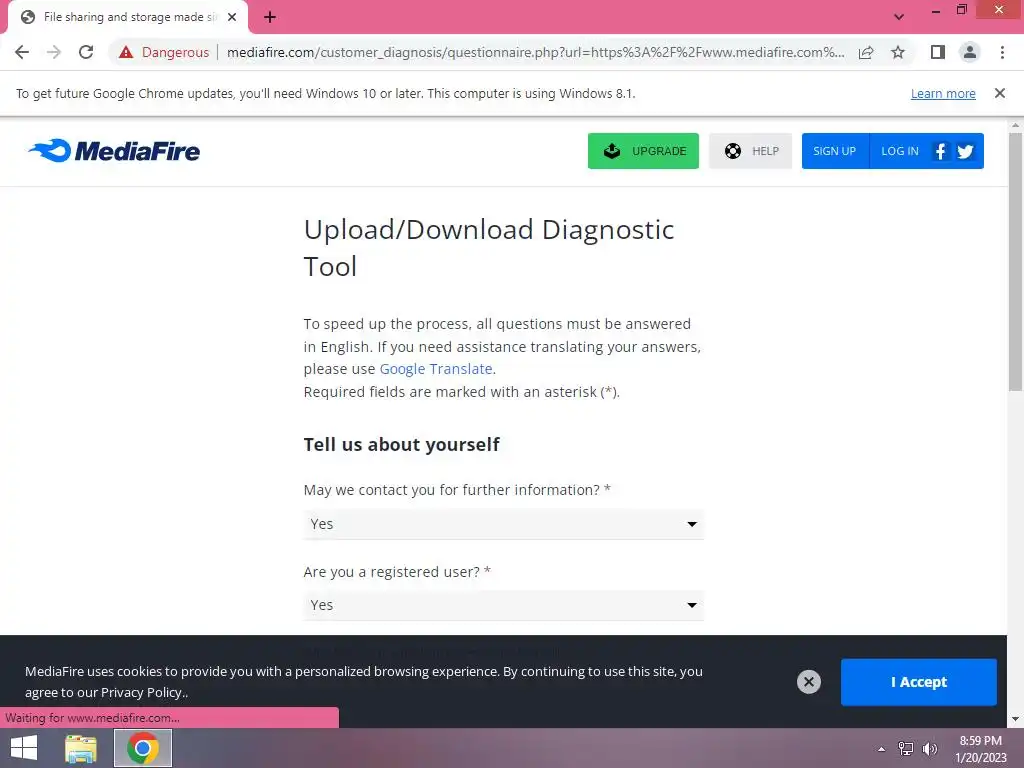
Task: Click the Dangerous site warning indicator
Action: pos(164,52)
